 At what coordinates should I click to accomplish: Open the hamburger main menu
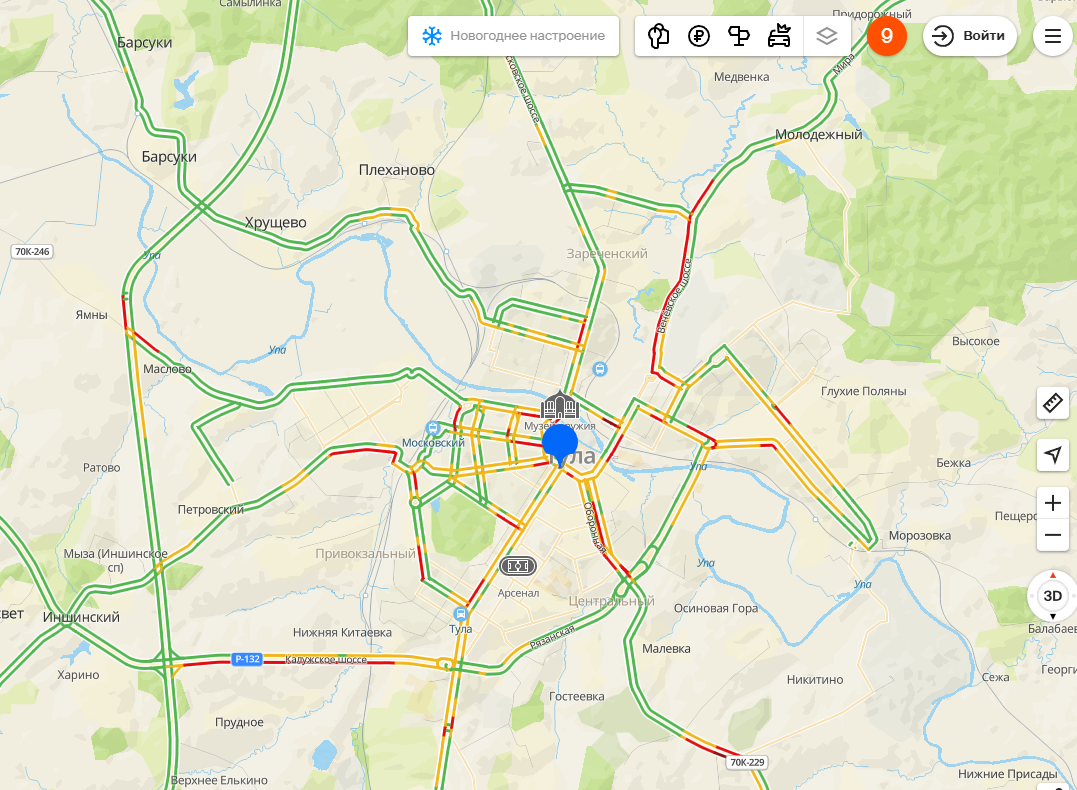point(1053,36)
